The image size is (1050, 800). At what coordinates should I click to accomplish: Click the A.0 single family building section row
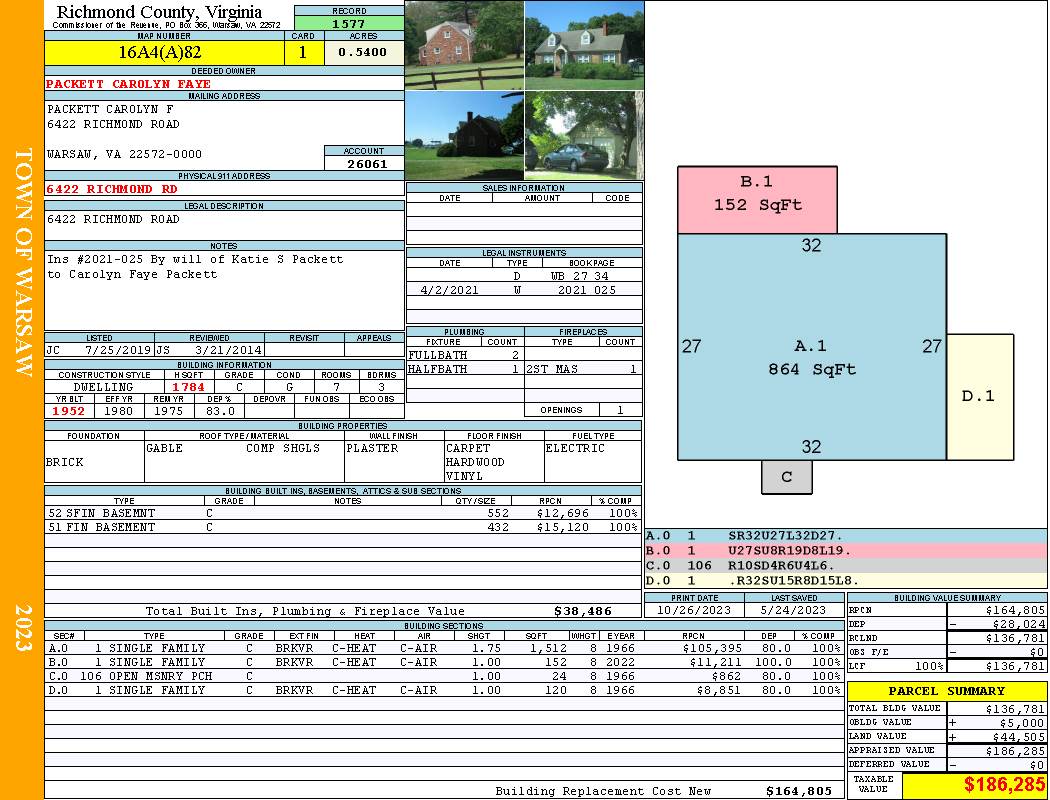[x=443, y=648]
